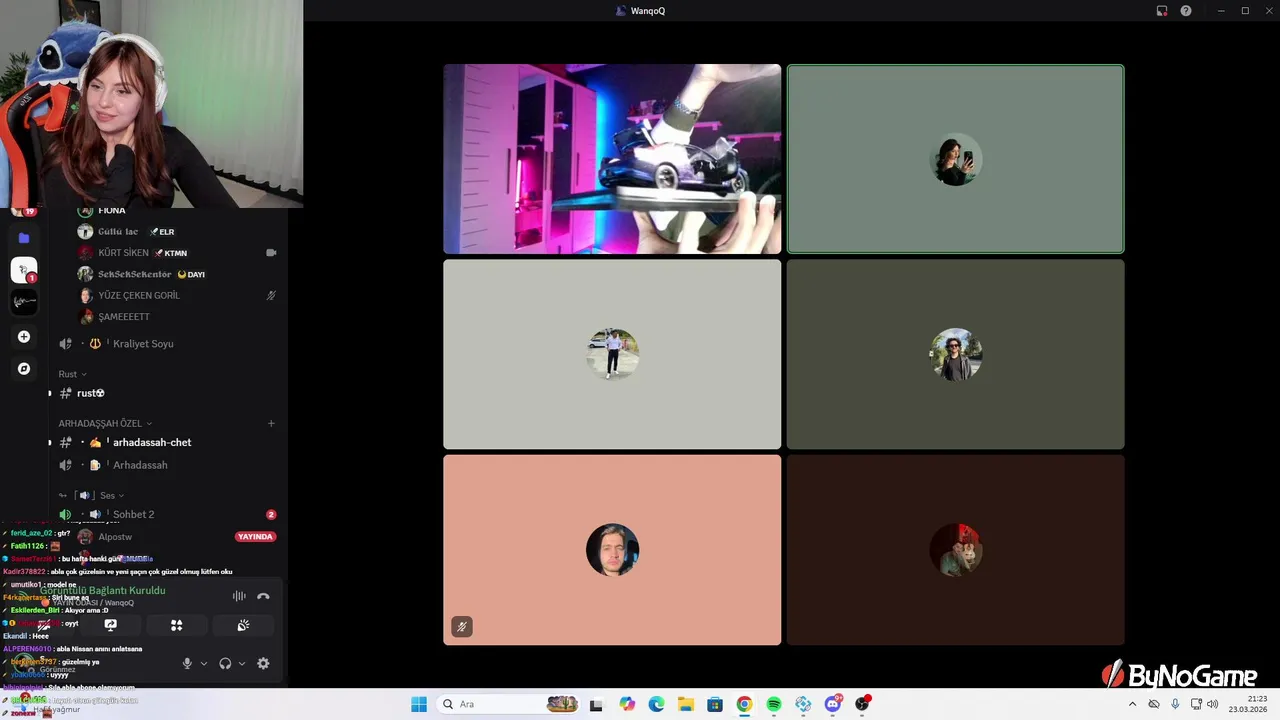Click the screen share button
The height and width of the screenshot is (720, 1280).
[110, 625]
